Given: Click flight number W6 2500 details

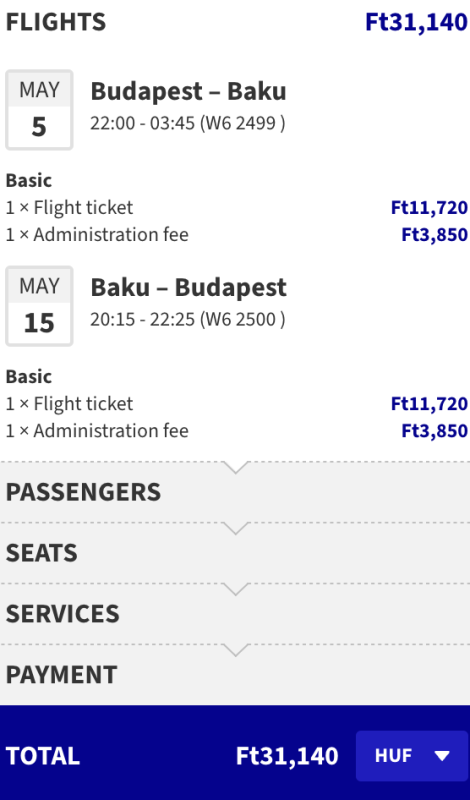Looking at the screenshot, I should (x=242, y=319).
